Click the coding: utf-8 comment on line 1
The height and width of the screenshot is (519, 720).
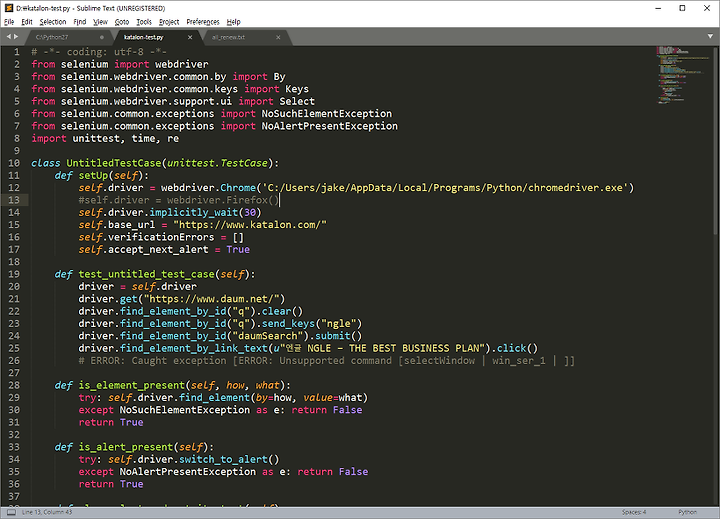pos(99,52)
